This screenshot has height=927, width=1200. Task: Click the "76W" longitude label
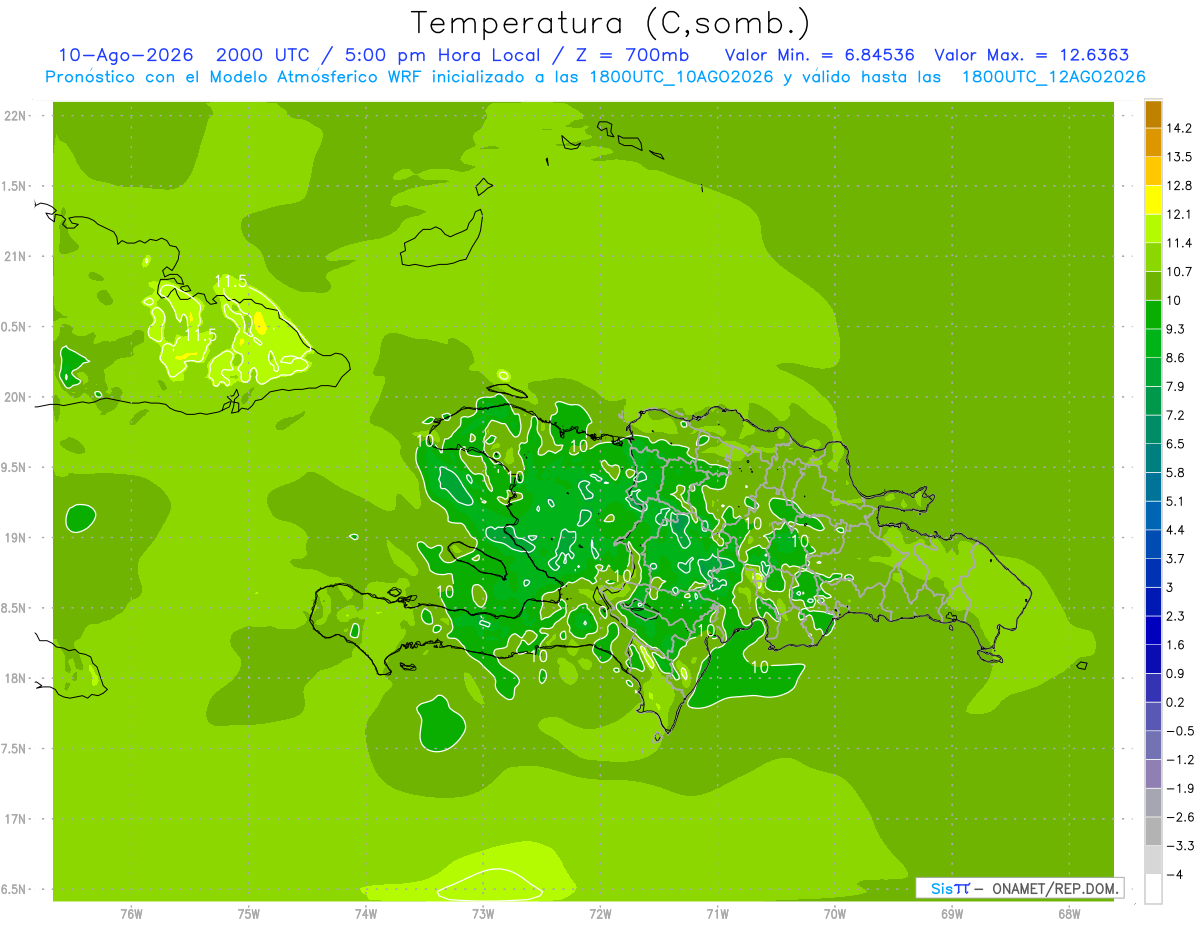click(131, 914)
